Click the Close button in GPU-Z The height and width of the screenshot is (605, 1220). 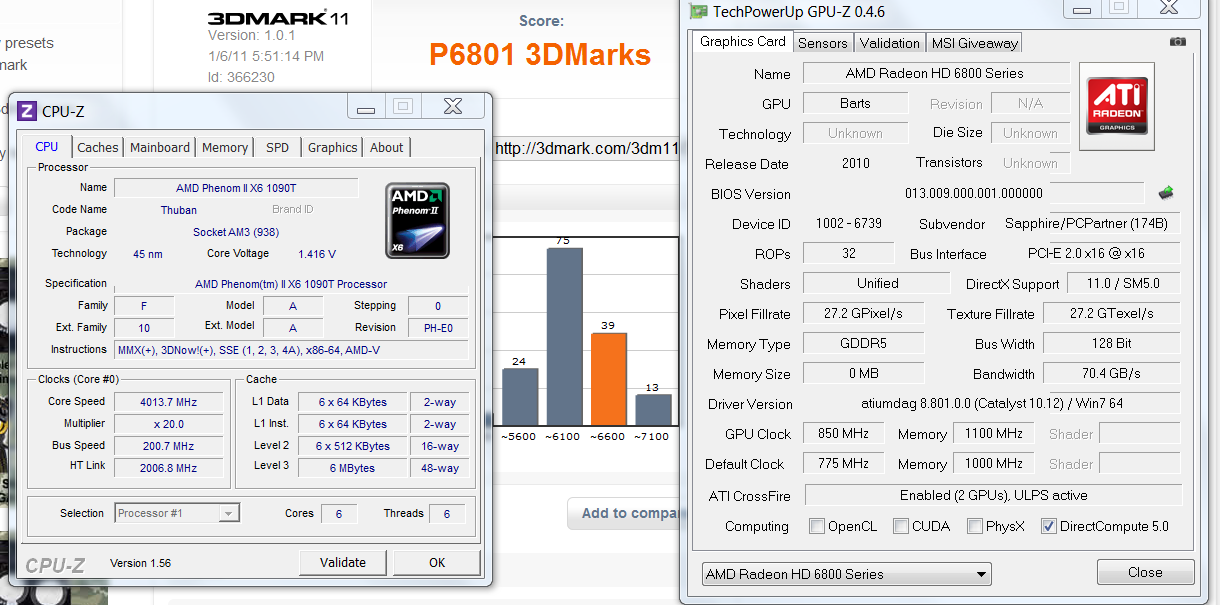tap(1145, 572)
